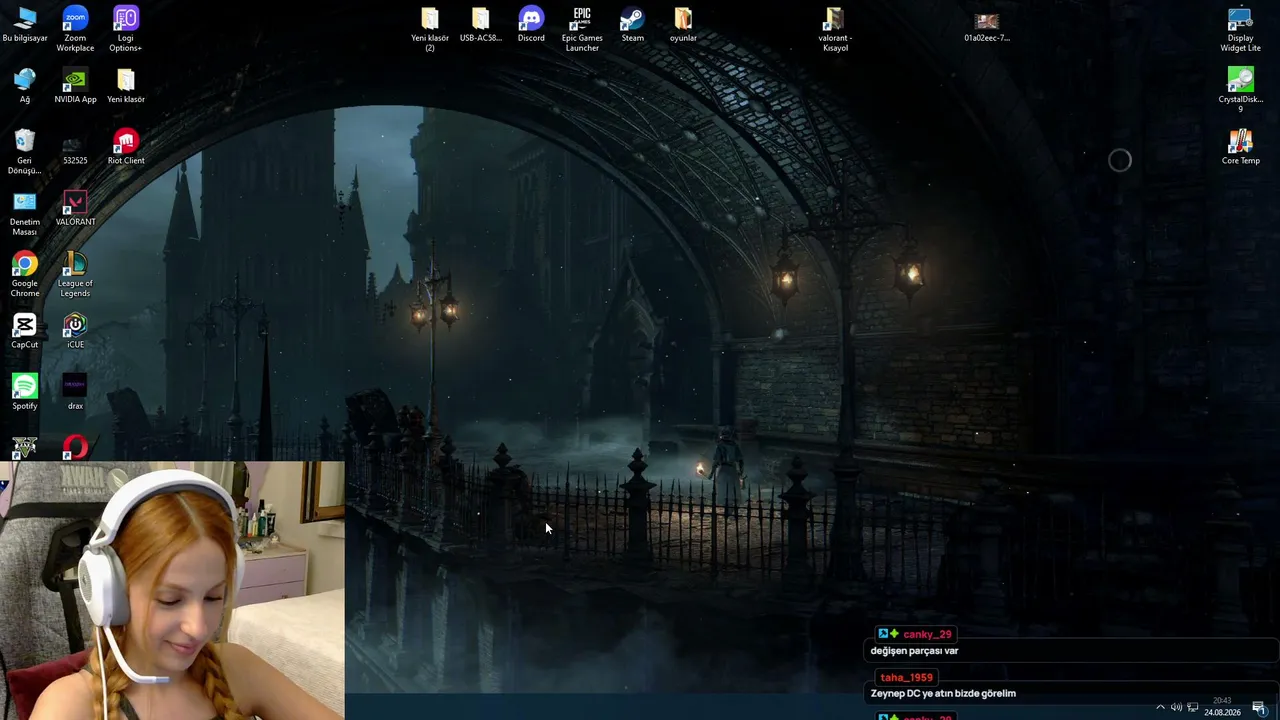Click the webcam overlay feed

[x=172, y=591]
